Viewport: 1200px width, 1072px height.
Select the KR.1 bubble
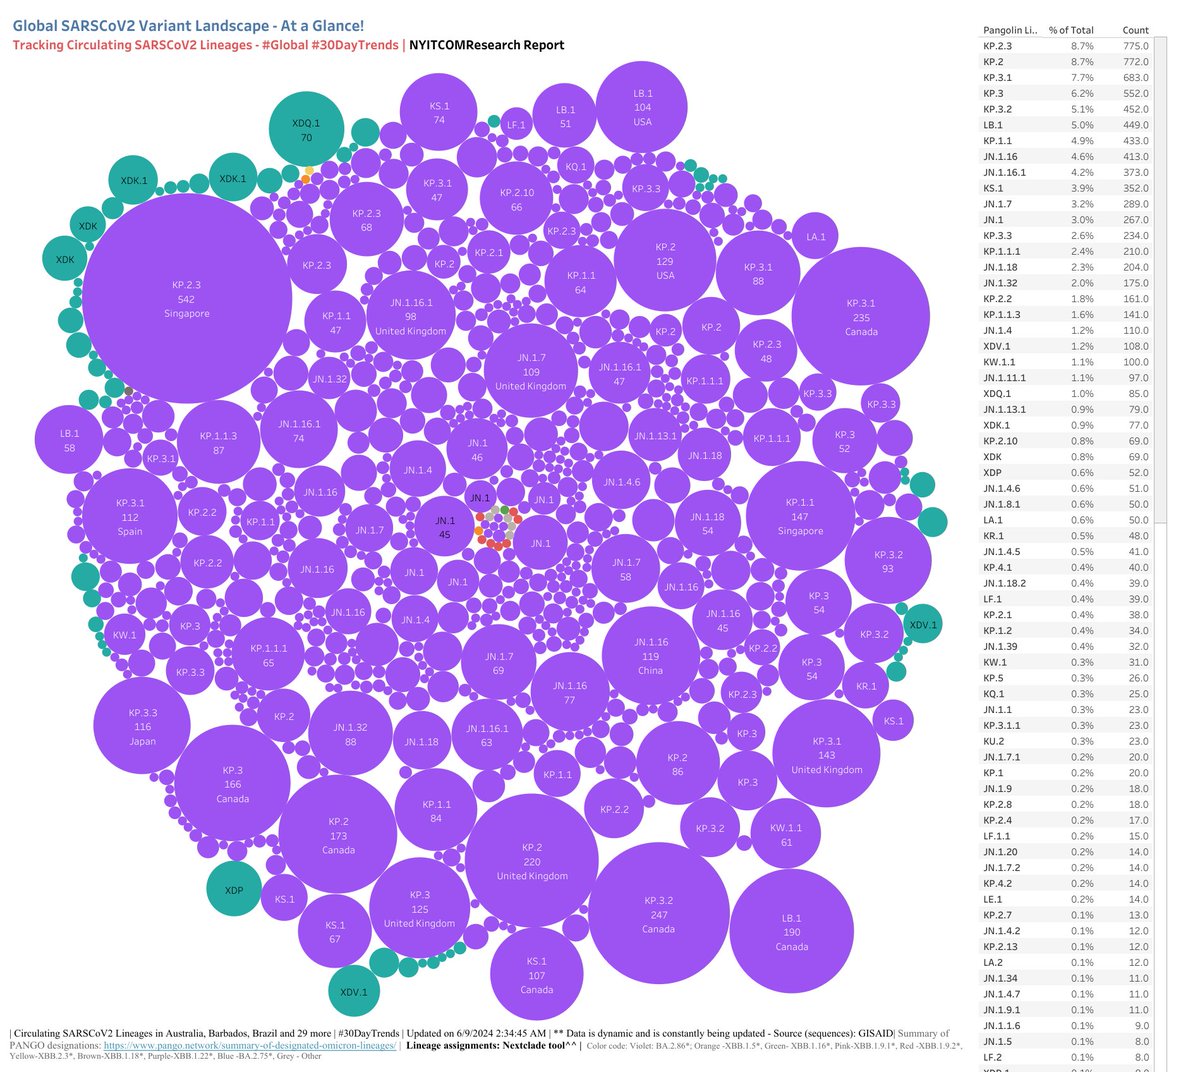point(865,686)
